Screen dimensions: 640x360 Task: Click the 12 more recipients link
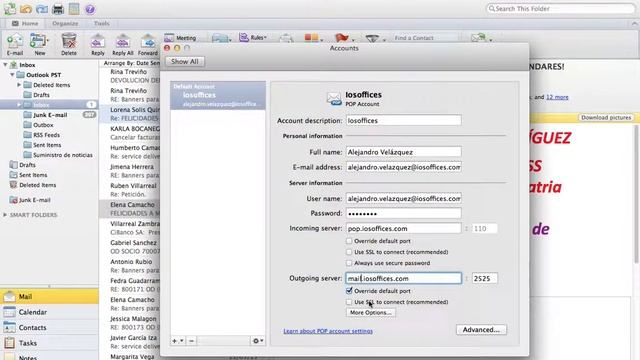(557, 97)
